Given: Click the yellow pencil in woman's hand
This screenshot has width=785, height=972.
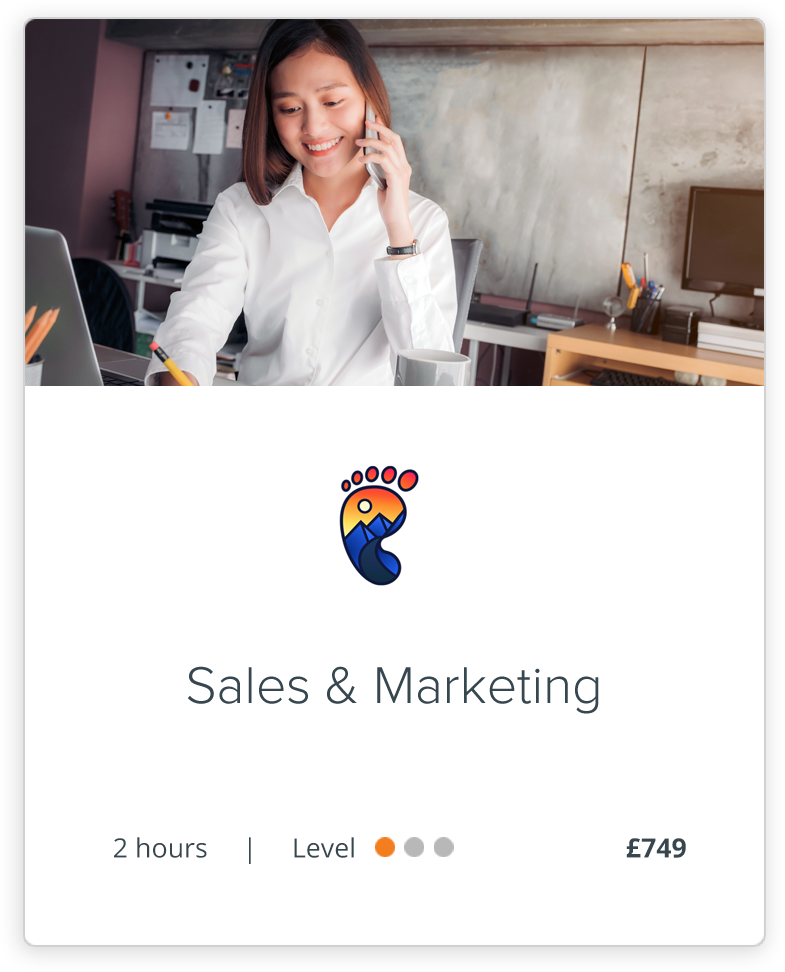Looking at the screenshot, I should 172,364.
